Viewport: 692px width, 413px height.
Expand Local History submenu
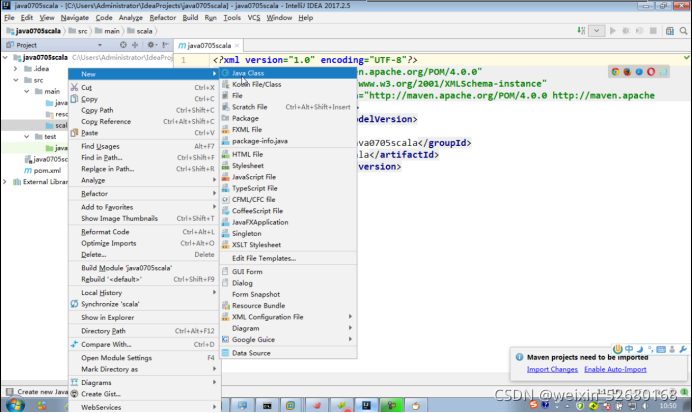tap(144, 293)
